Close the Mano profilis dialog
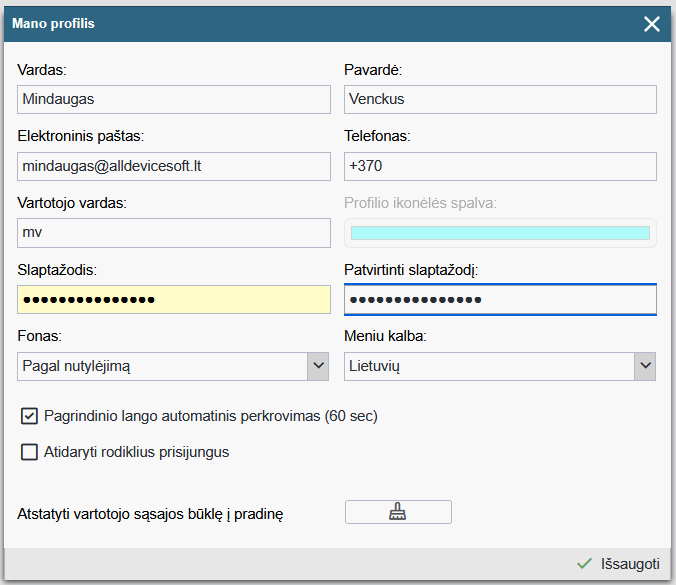 pyautogui.click(x=651, y=24)
